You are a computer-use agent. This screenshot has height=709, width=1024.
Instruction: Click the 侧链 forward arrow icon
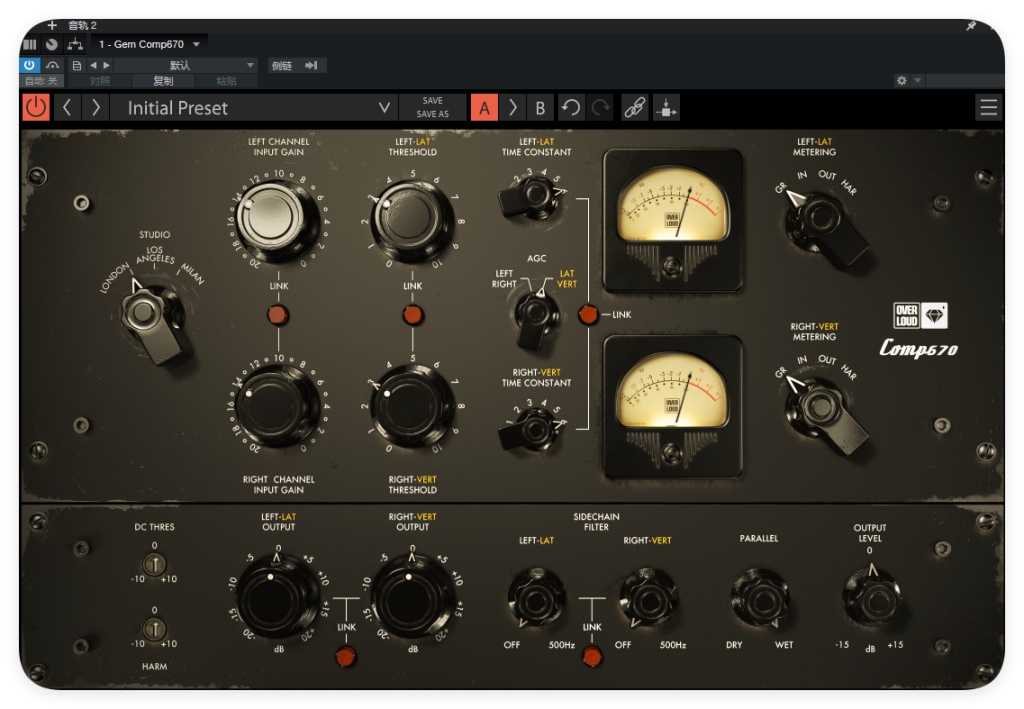coord(311,65)
